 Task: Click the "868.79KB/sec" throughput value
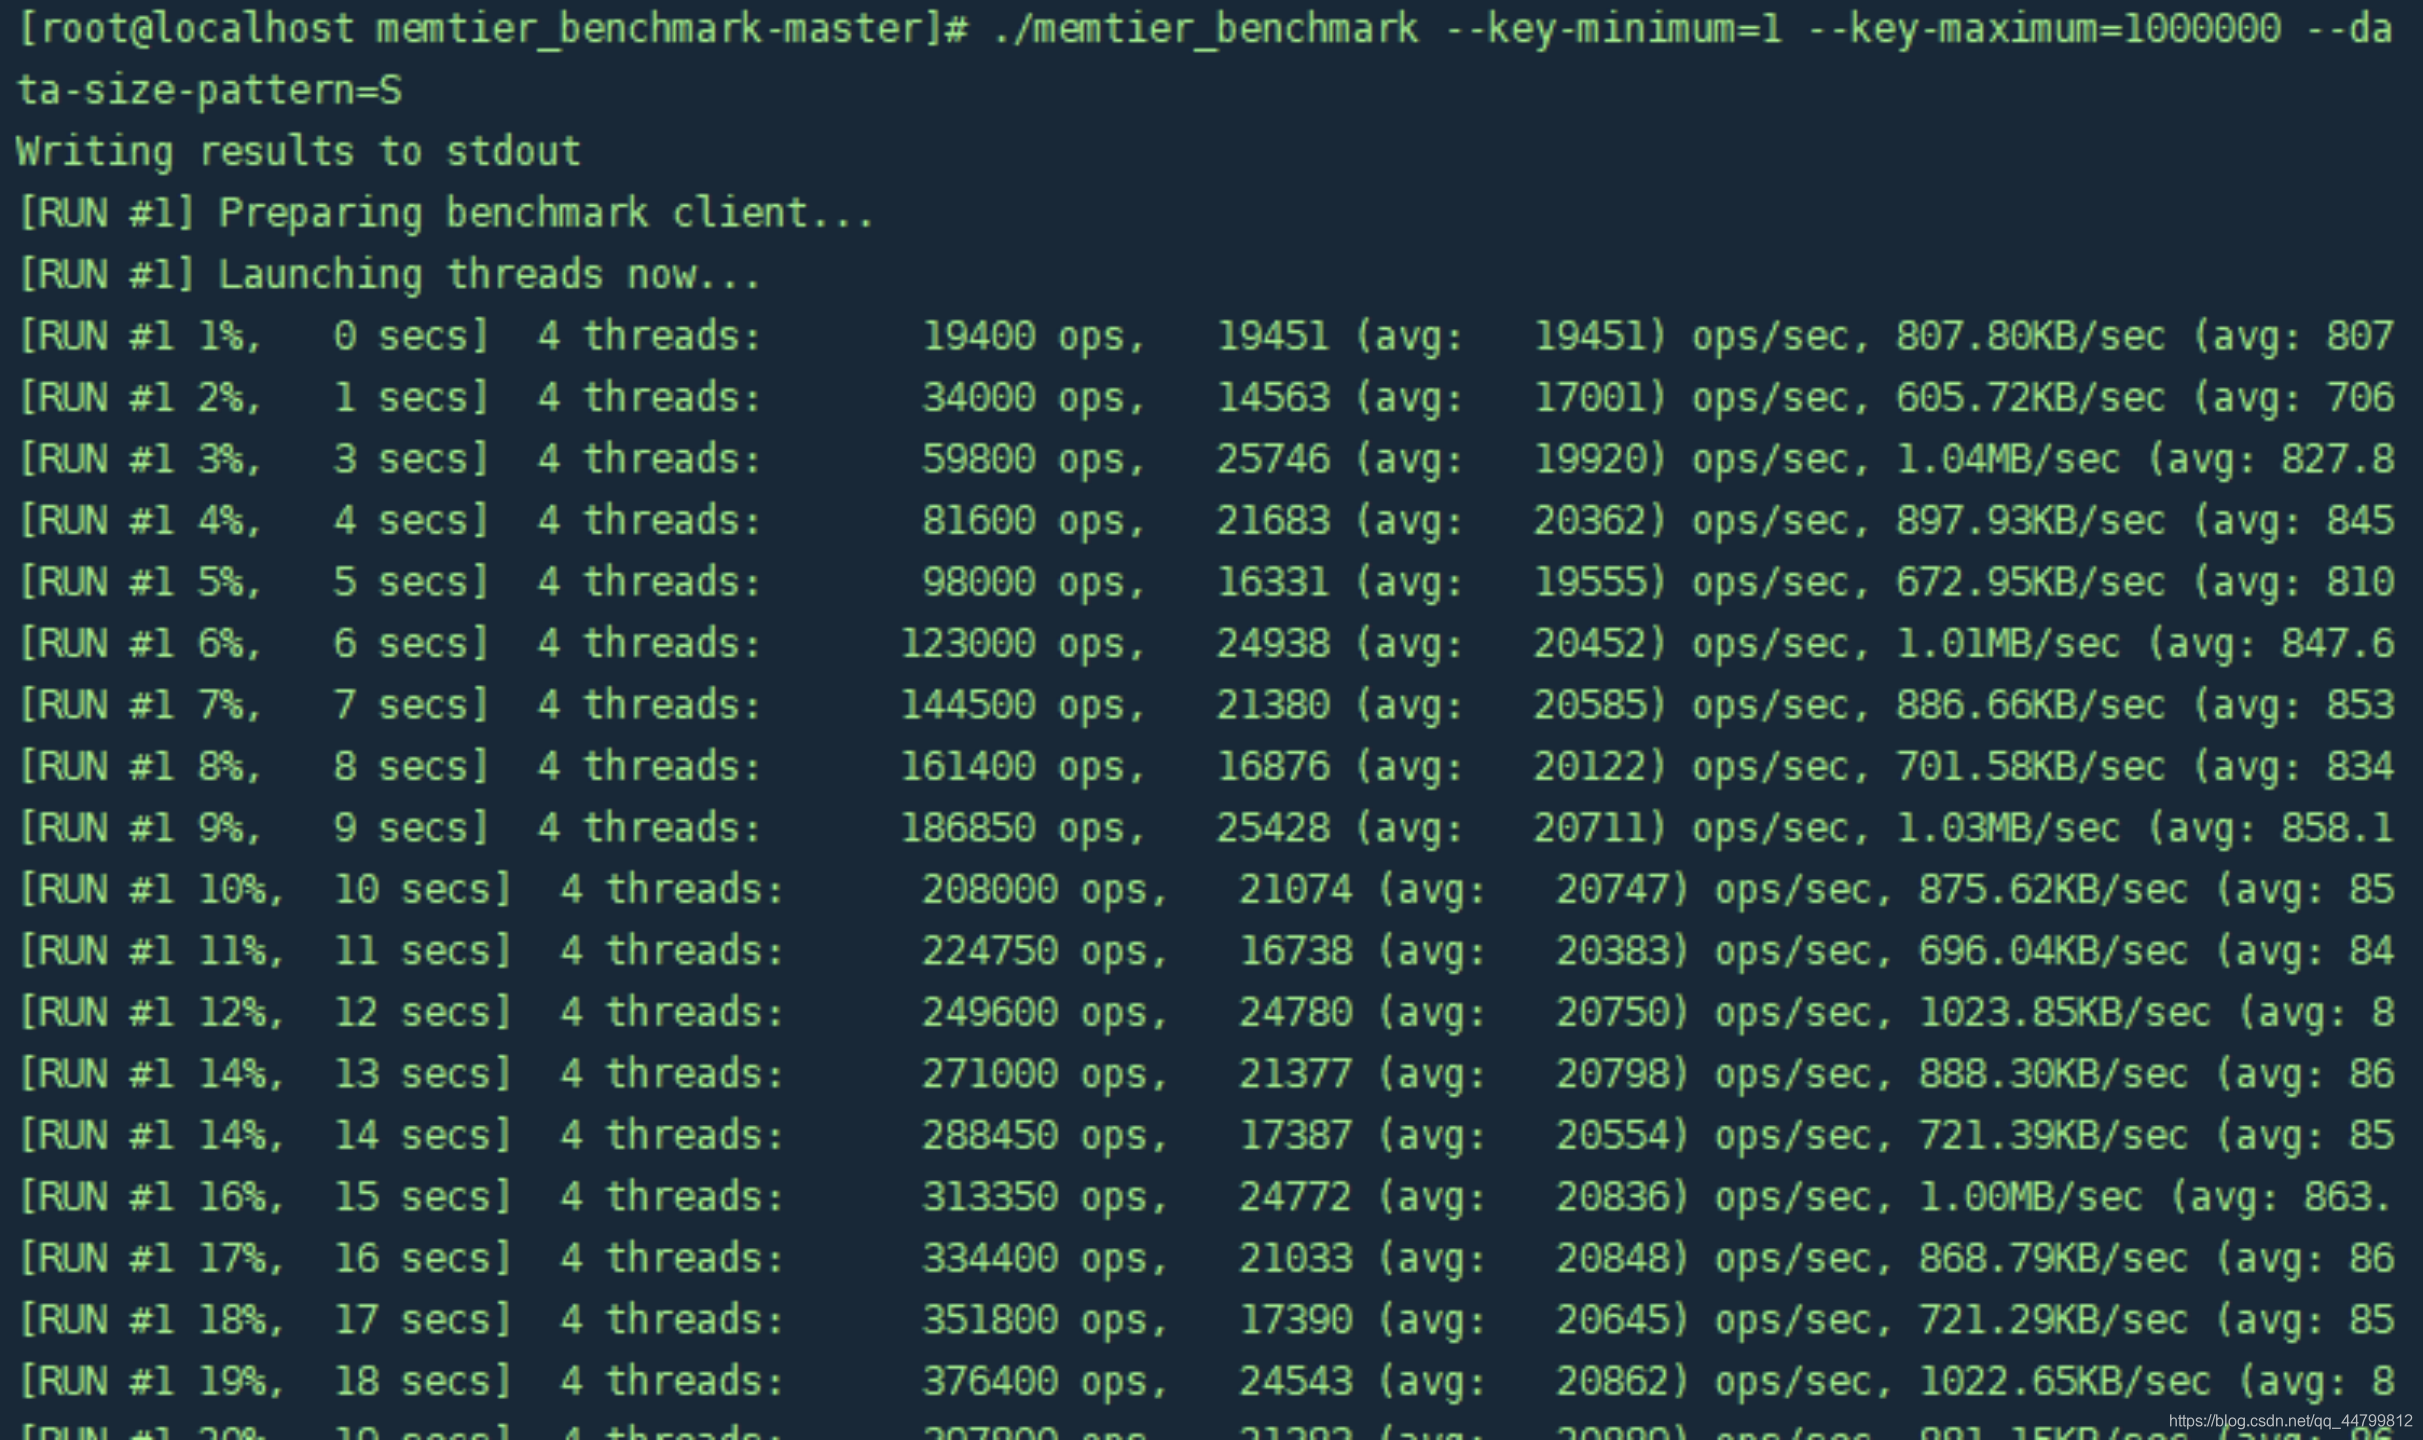pos(2053,1259)
